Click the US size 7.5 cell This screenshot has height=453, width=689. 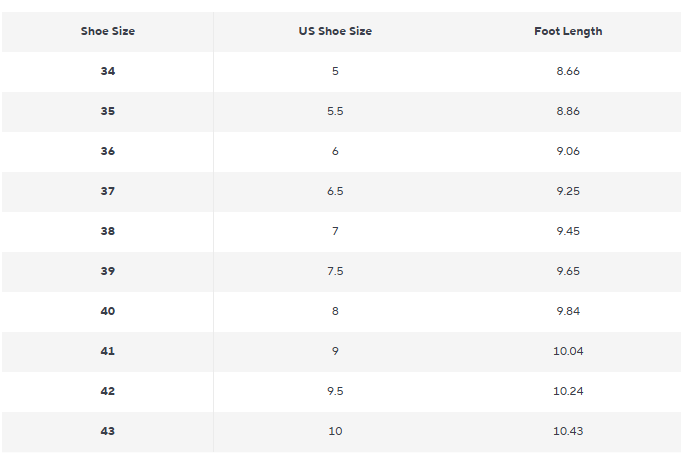click(x=335, y=271)
